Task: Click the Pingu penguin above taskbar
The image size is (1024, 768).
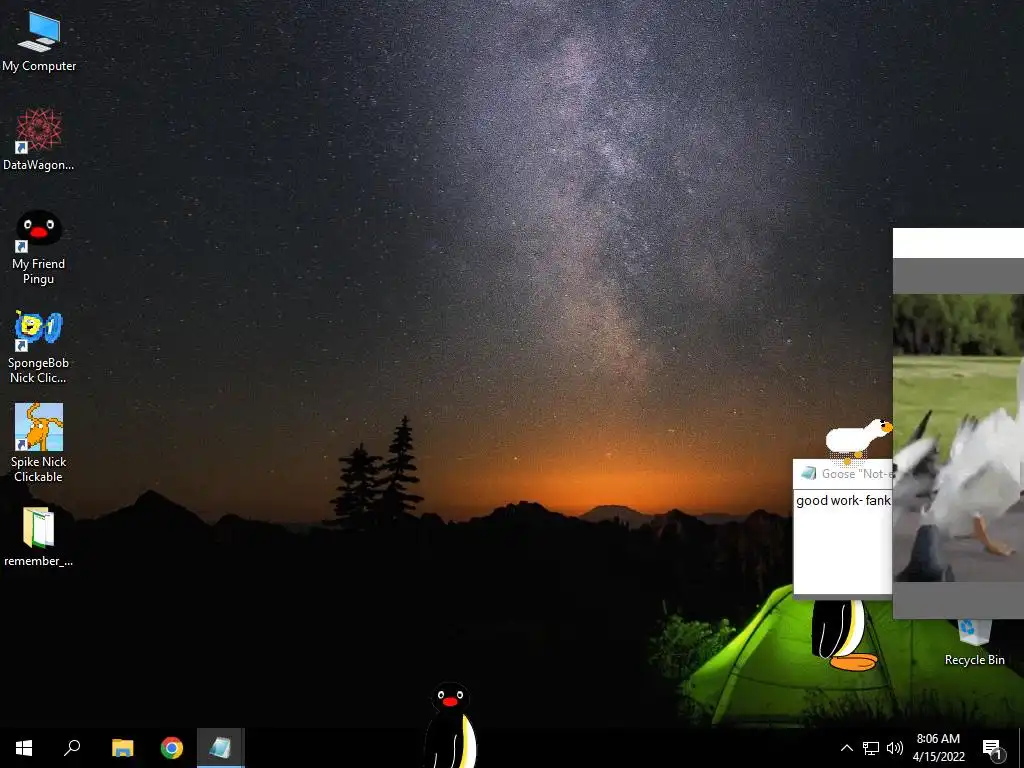Action: 451,724
